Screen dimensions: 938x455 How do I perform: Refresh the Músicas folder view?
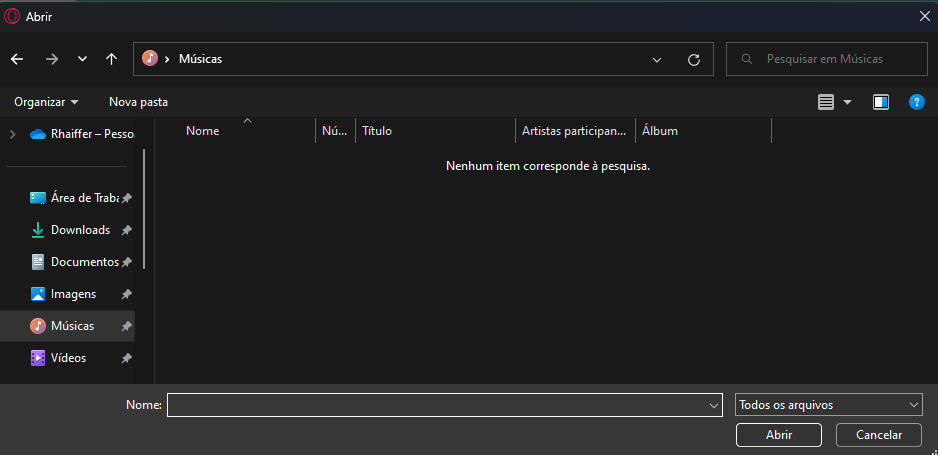tap(694, 60)
